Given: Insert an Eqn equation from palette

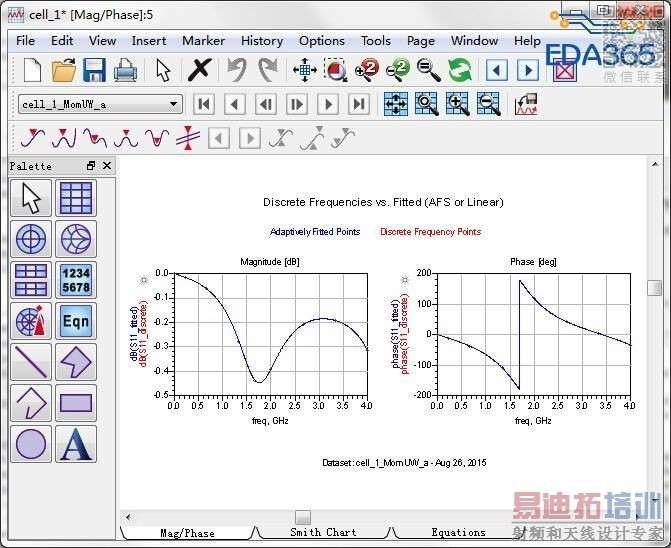Looking at the screenshot, I should tap(76, 321).
